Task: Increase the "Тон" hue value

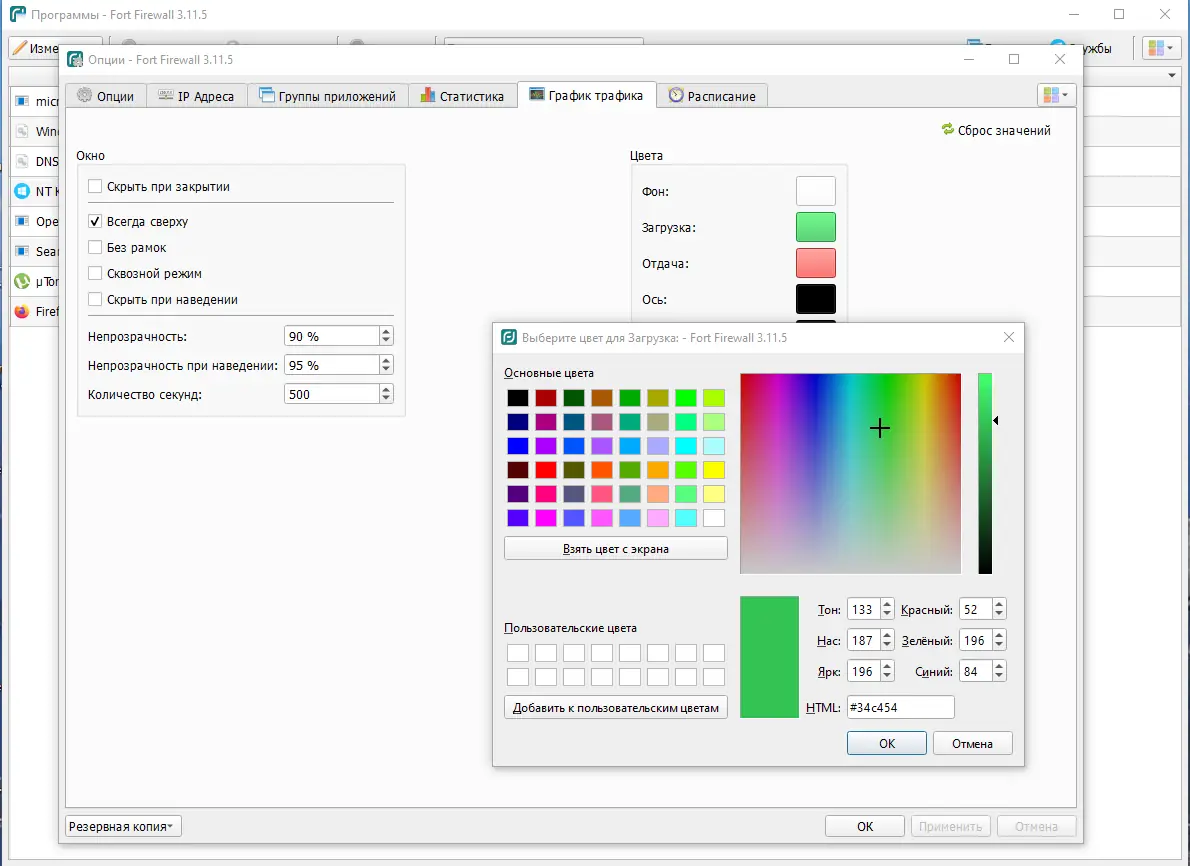Action: 886,605
